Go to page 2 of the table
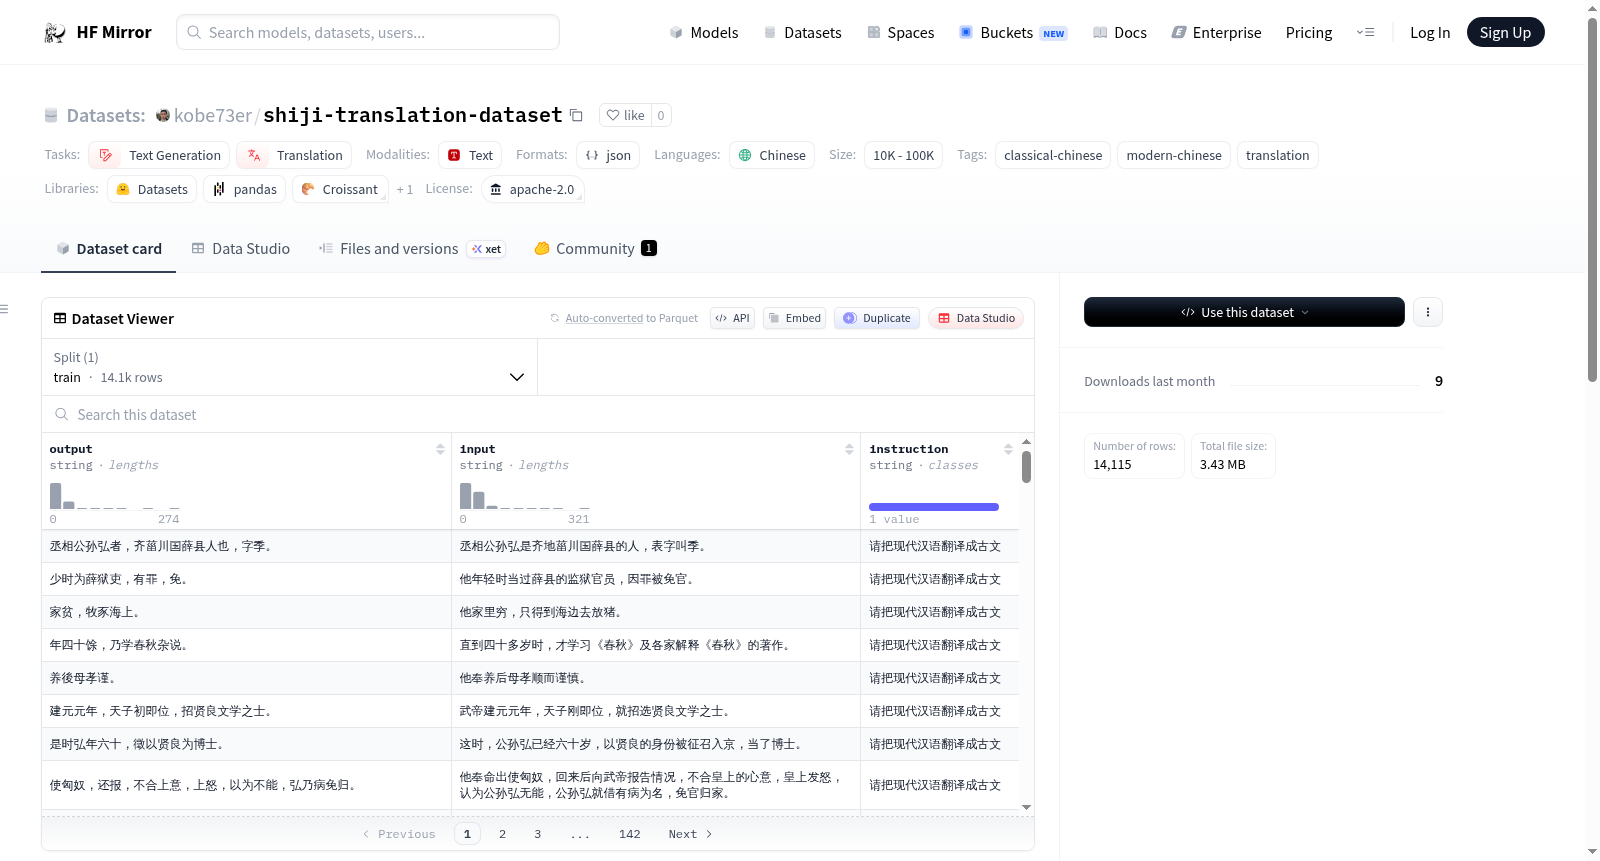Viewport: 1600px width, 861px height. click(x=502, y=834)
